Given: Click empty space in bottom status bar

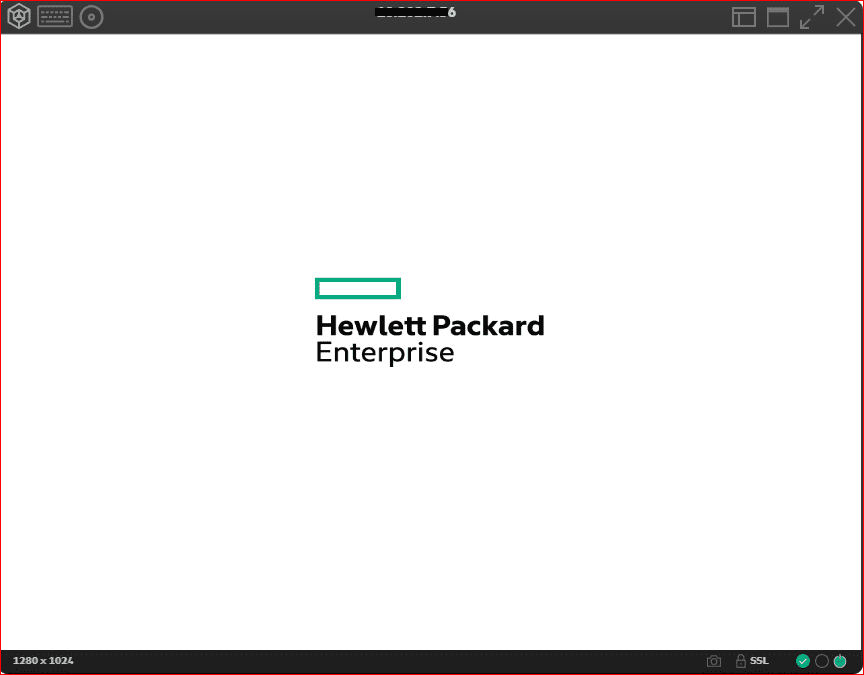Looking at the screenshot, I should click(400, 661).
